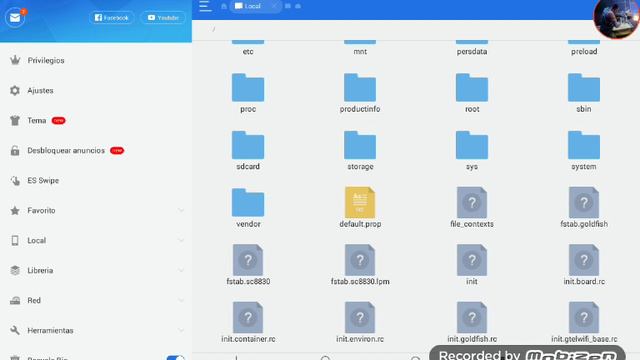Expand the Librería section chevron
This screenshot has width=640, height=360.
click(x=181, y=271)
